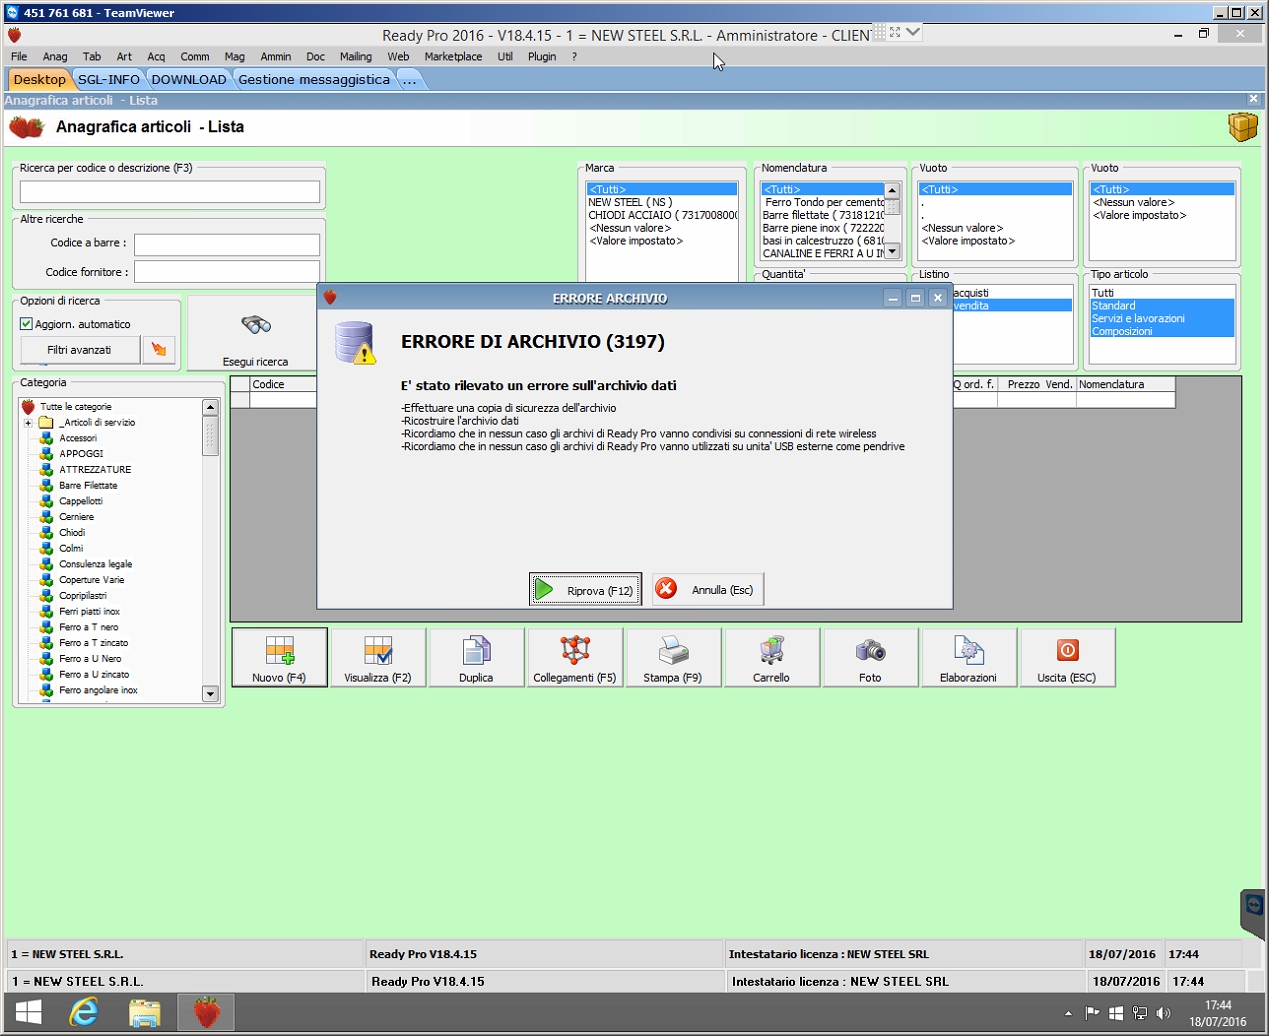Show hidden tray icons arrow
Viewport: 1269px width, 1036px height.
coord(1068,1013)
